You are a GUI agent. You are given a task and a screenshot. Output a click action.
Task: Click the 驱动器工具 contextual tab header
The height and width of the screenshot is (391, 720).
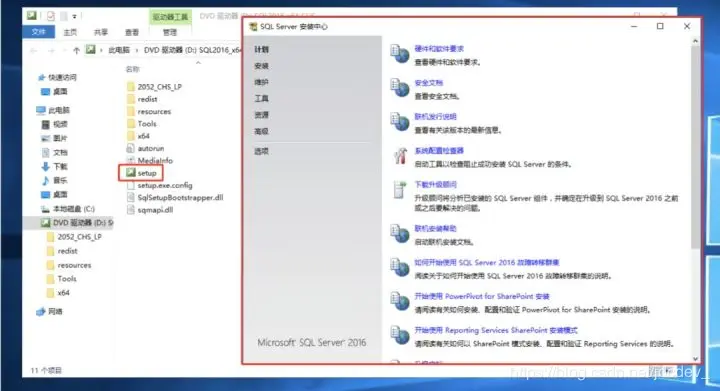170,17
